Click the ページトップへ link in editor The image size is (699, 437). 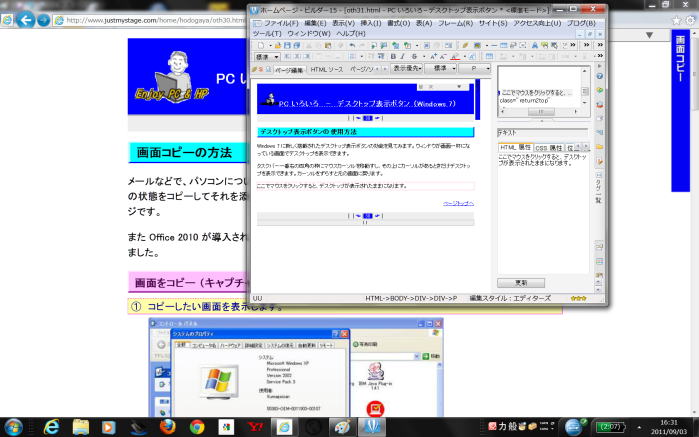[458, 203]
